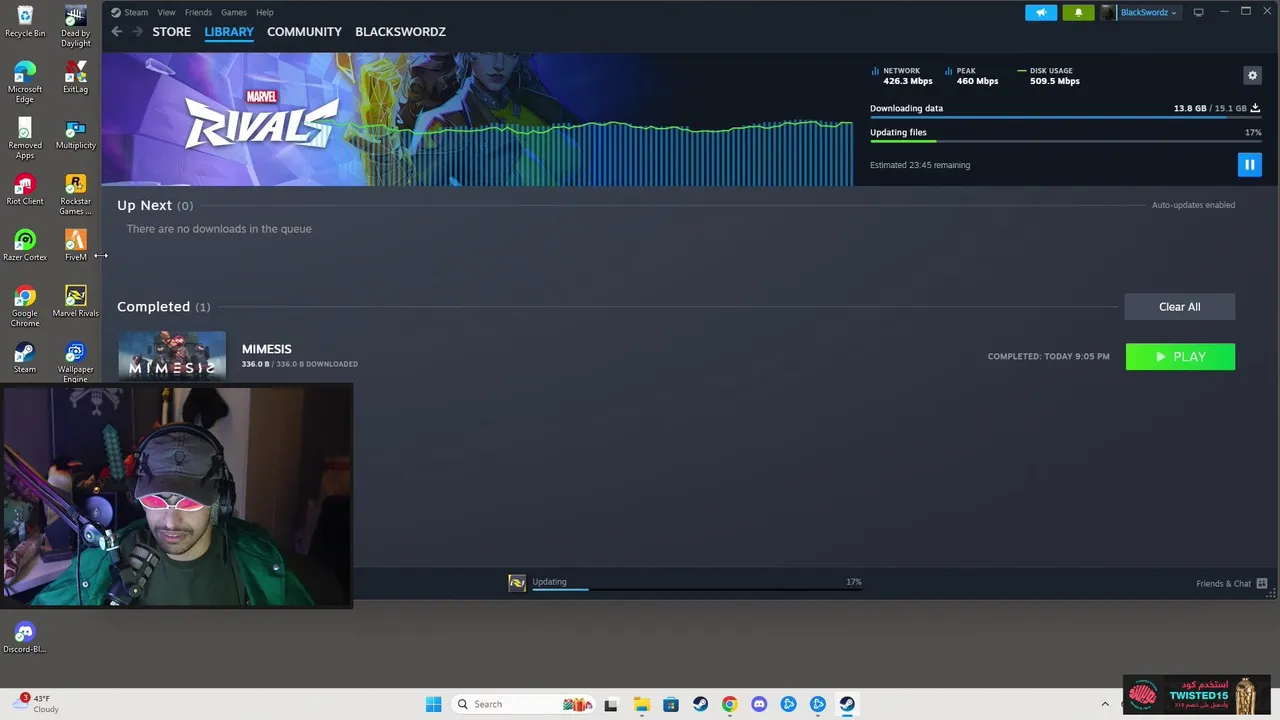Click the MIMESIS title text
Viewport: 1280px width, 720px height.
266,349
